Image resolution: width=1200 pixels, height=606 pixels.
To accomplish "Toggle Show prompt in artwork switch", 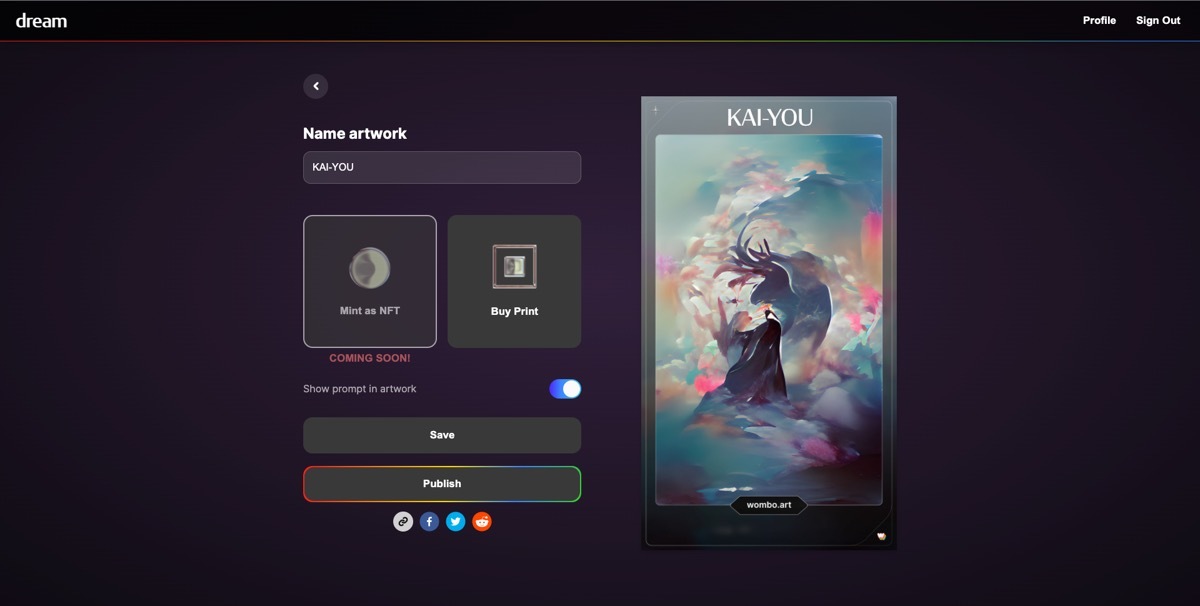I will [565, 389].
